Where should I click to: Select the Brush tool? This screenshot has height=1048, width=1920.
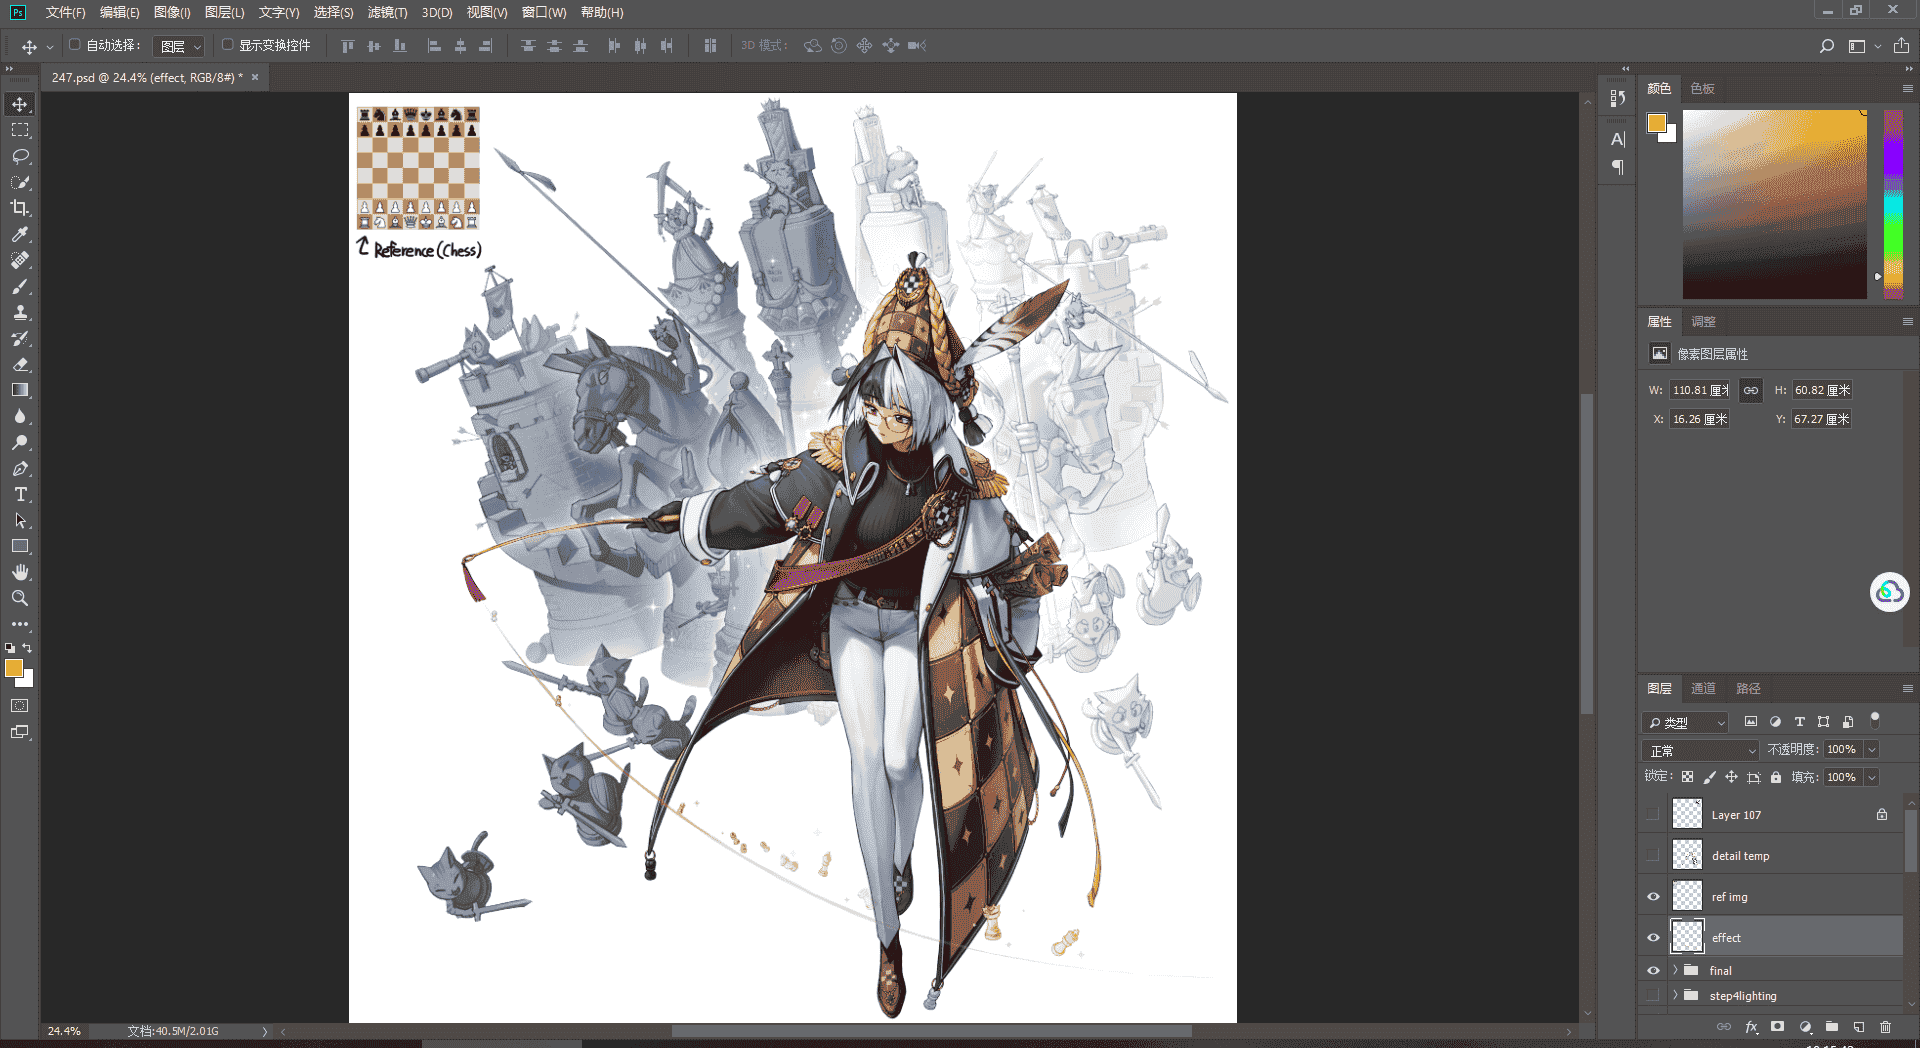tap(20, 286)
